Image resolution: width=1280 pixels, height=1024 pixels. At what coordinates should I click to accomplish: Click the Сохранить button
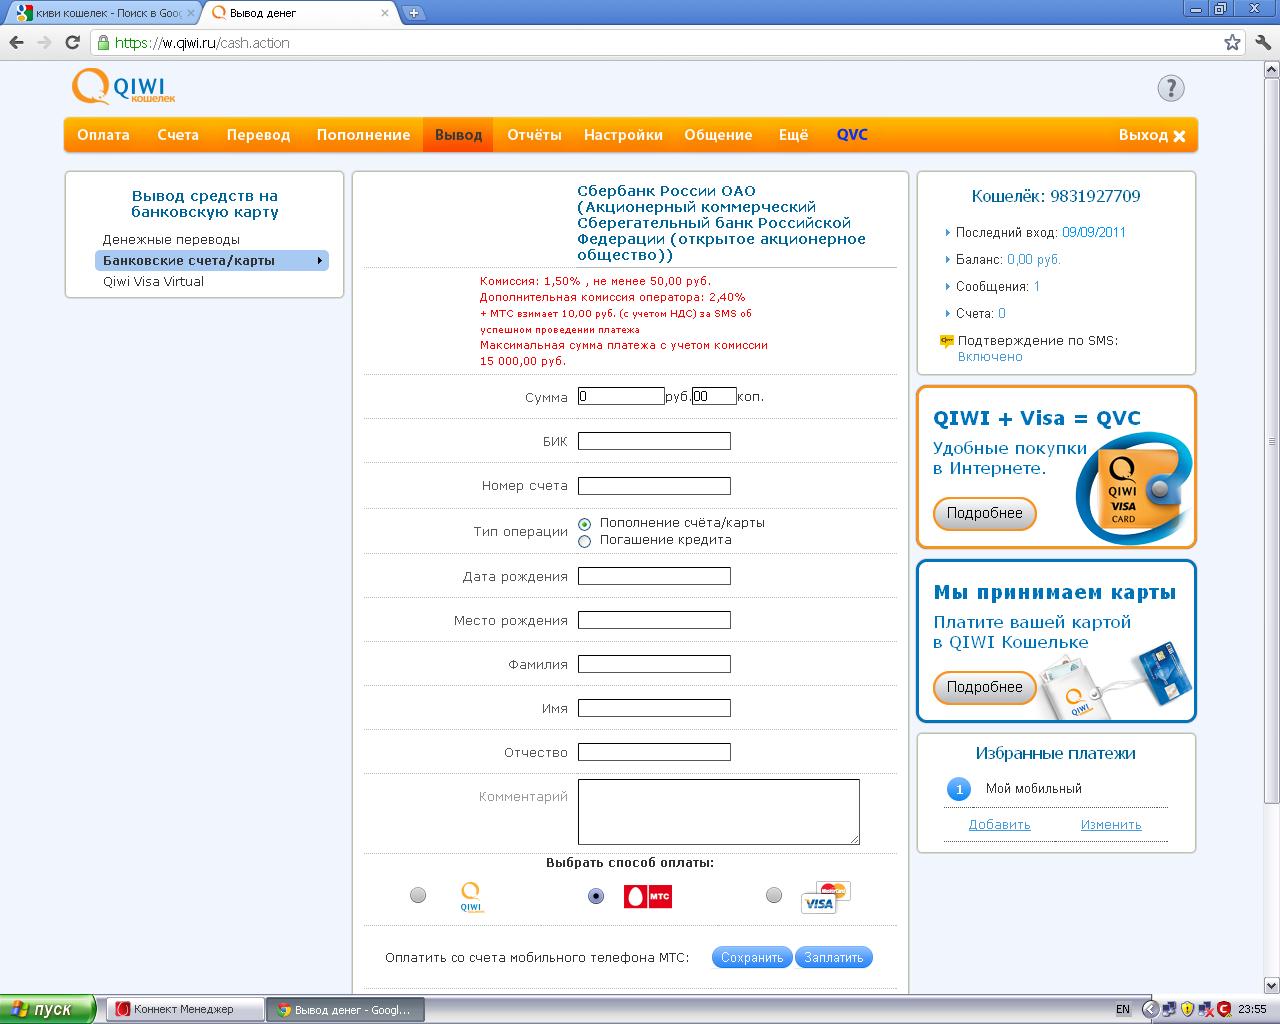(x=752, y=958)
